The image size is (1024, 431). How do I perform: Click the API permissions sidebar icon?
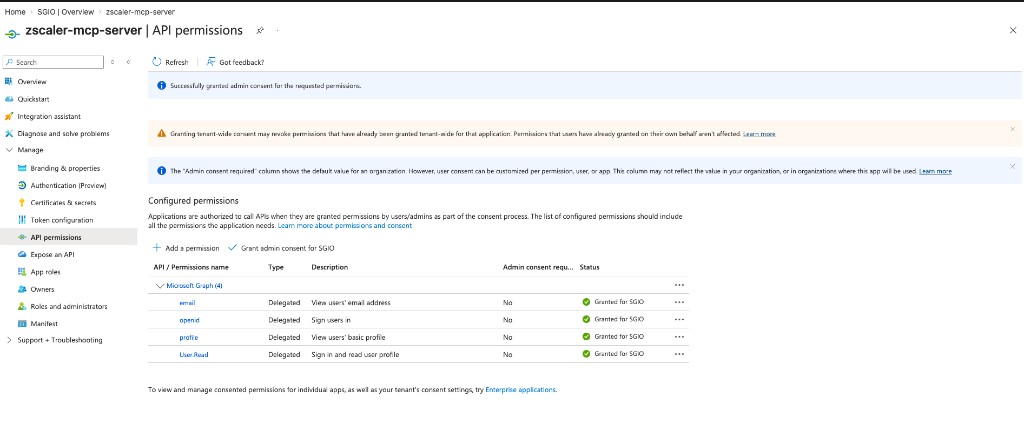22,237
